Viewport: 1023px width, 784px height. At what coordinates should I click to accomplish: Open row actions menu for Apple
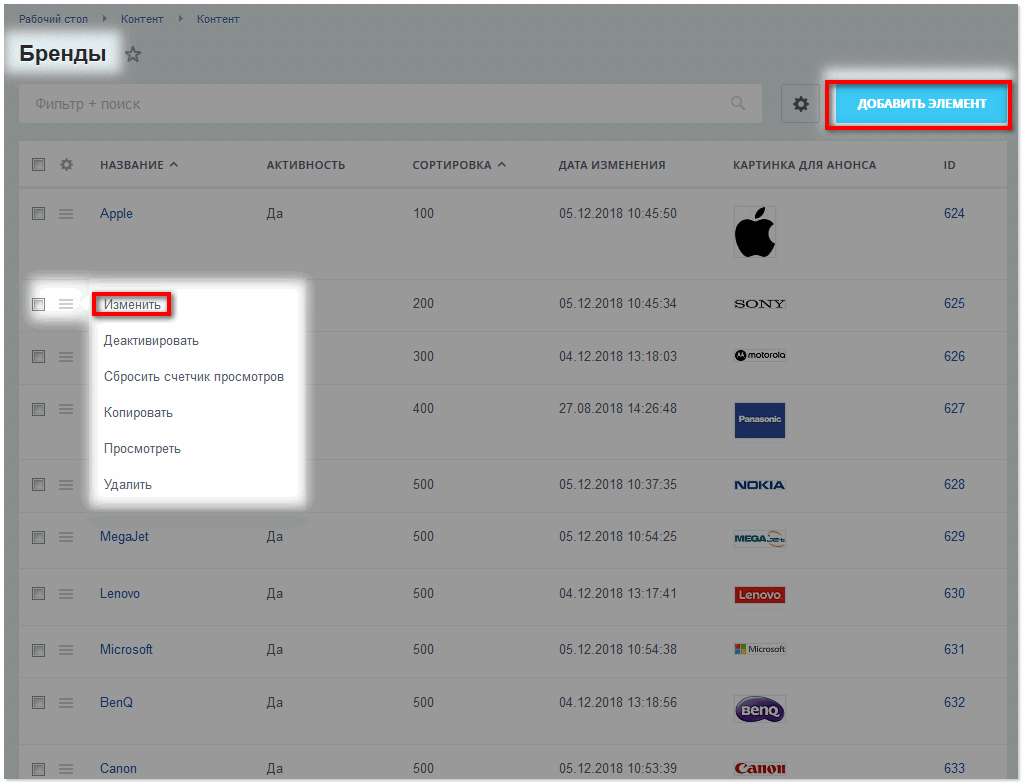(66, 214)
